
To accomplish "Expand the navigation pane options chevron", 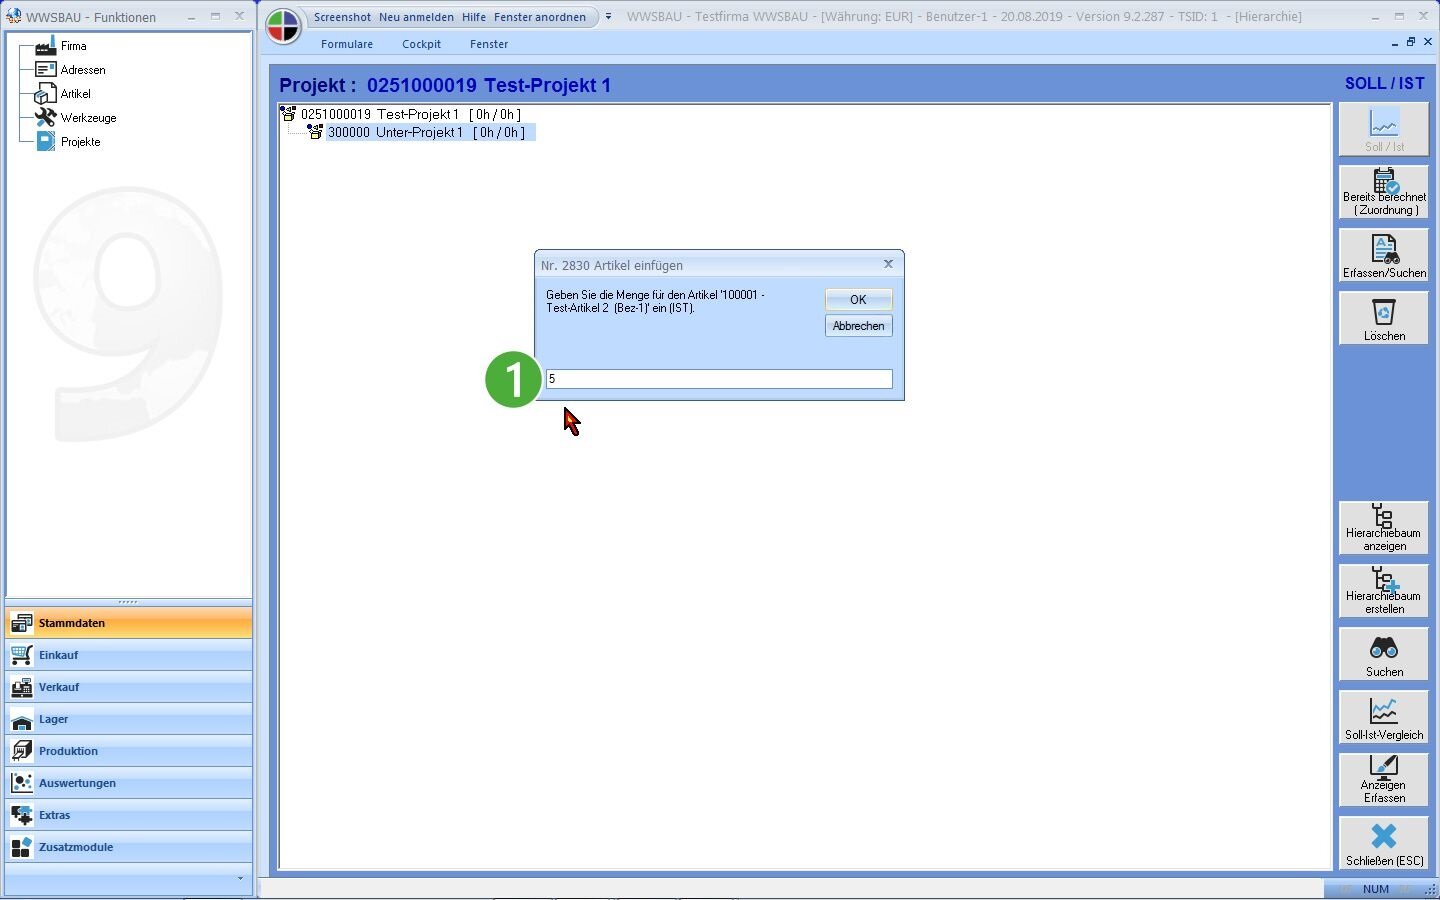I will coord(240,878).
